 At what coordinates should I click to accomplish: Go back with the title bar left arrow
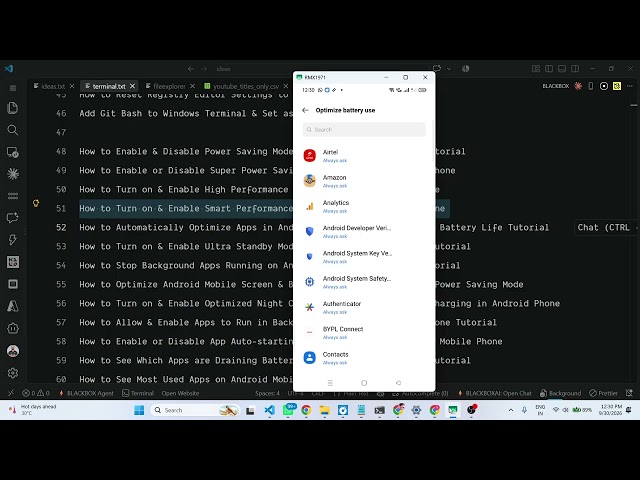tap(191, 69)
